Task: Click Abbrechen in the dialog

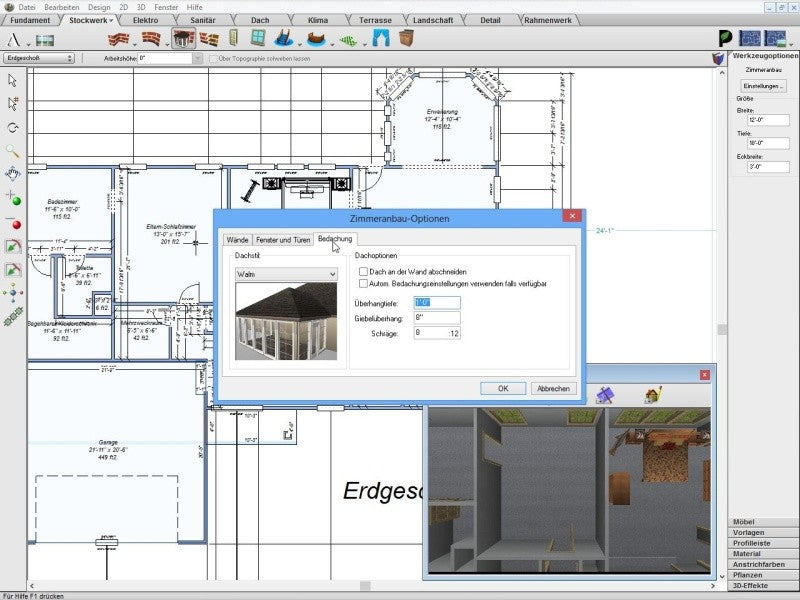Action: [x=554, y=388]
